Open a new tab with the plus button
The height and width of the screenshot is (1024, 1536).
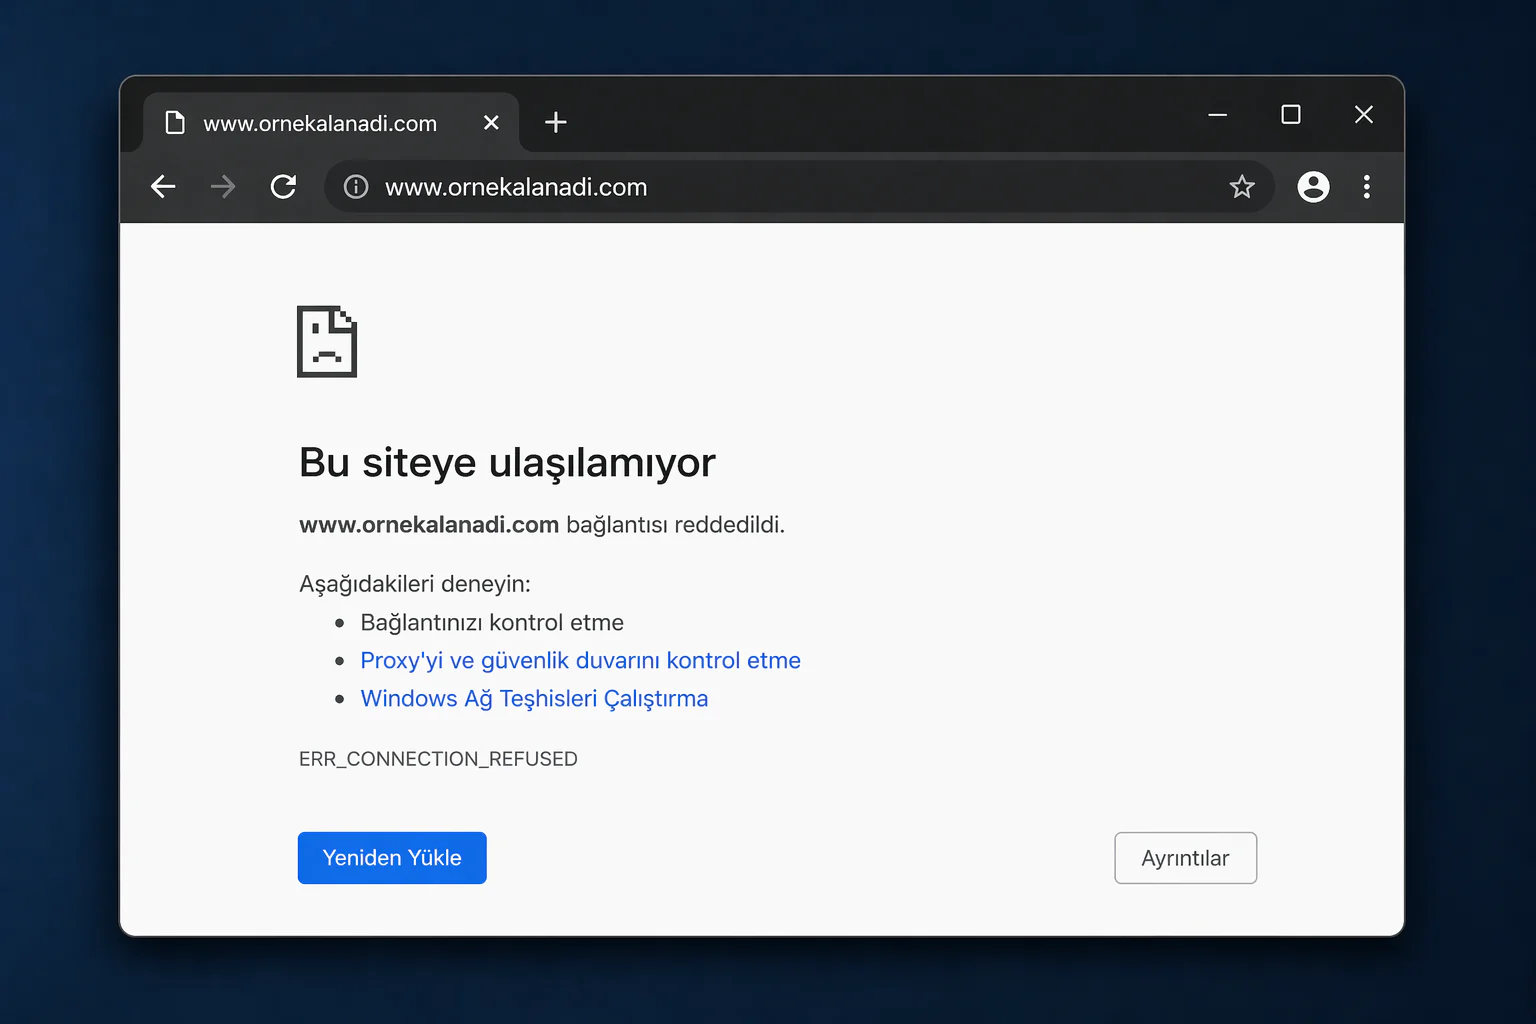pos(556,122)
